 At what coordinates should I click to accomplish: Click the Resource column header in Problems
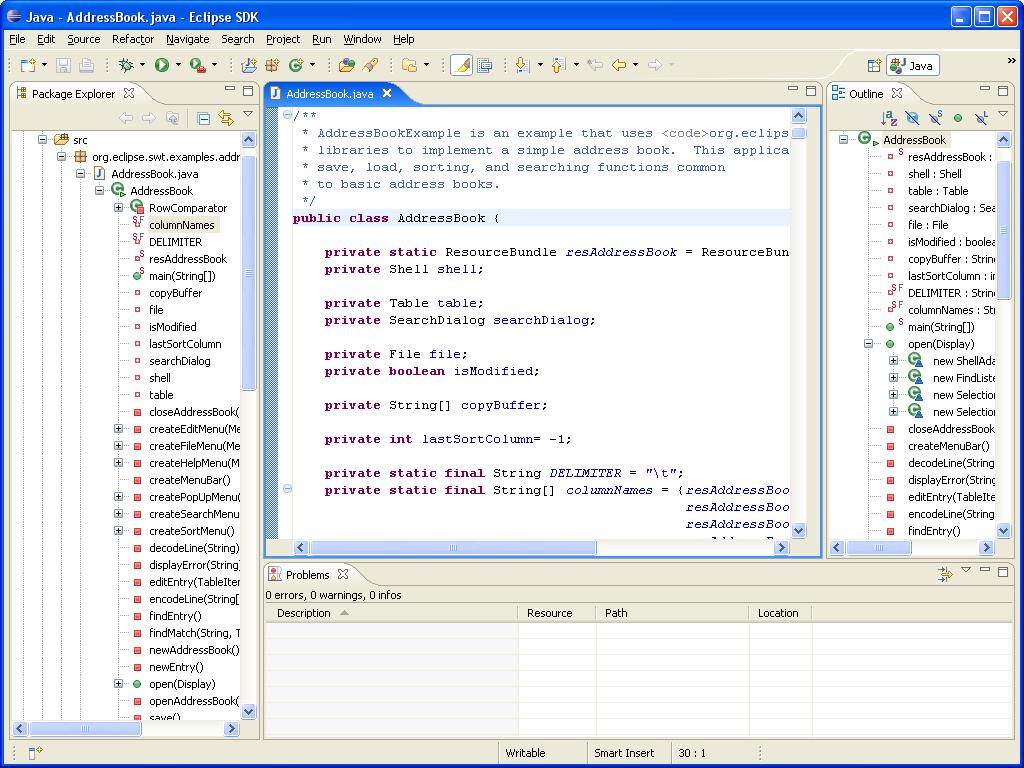tap(557, 613)
